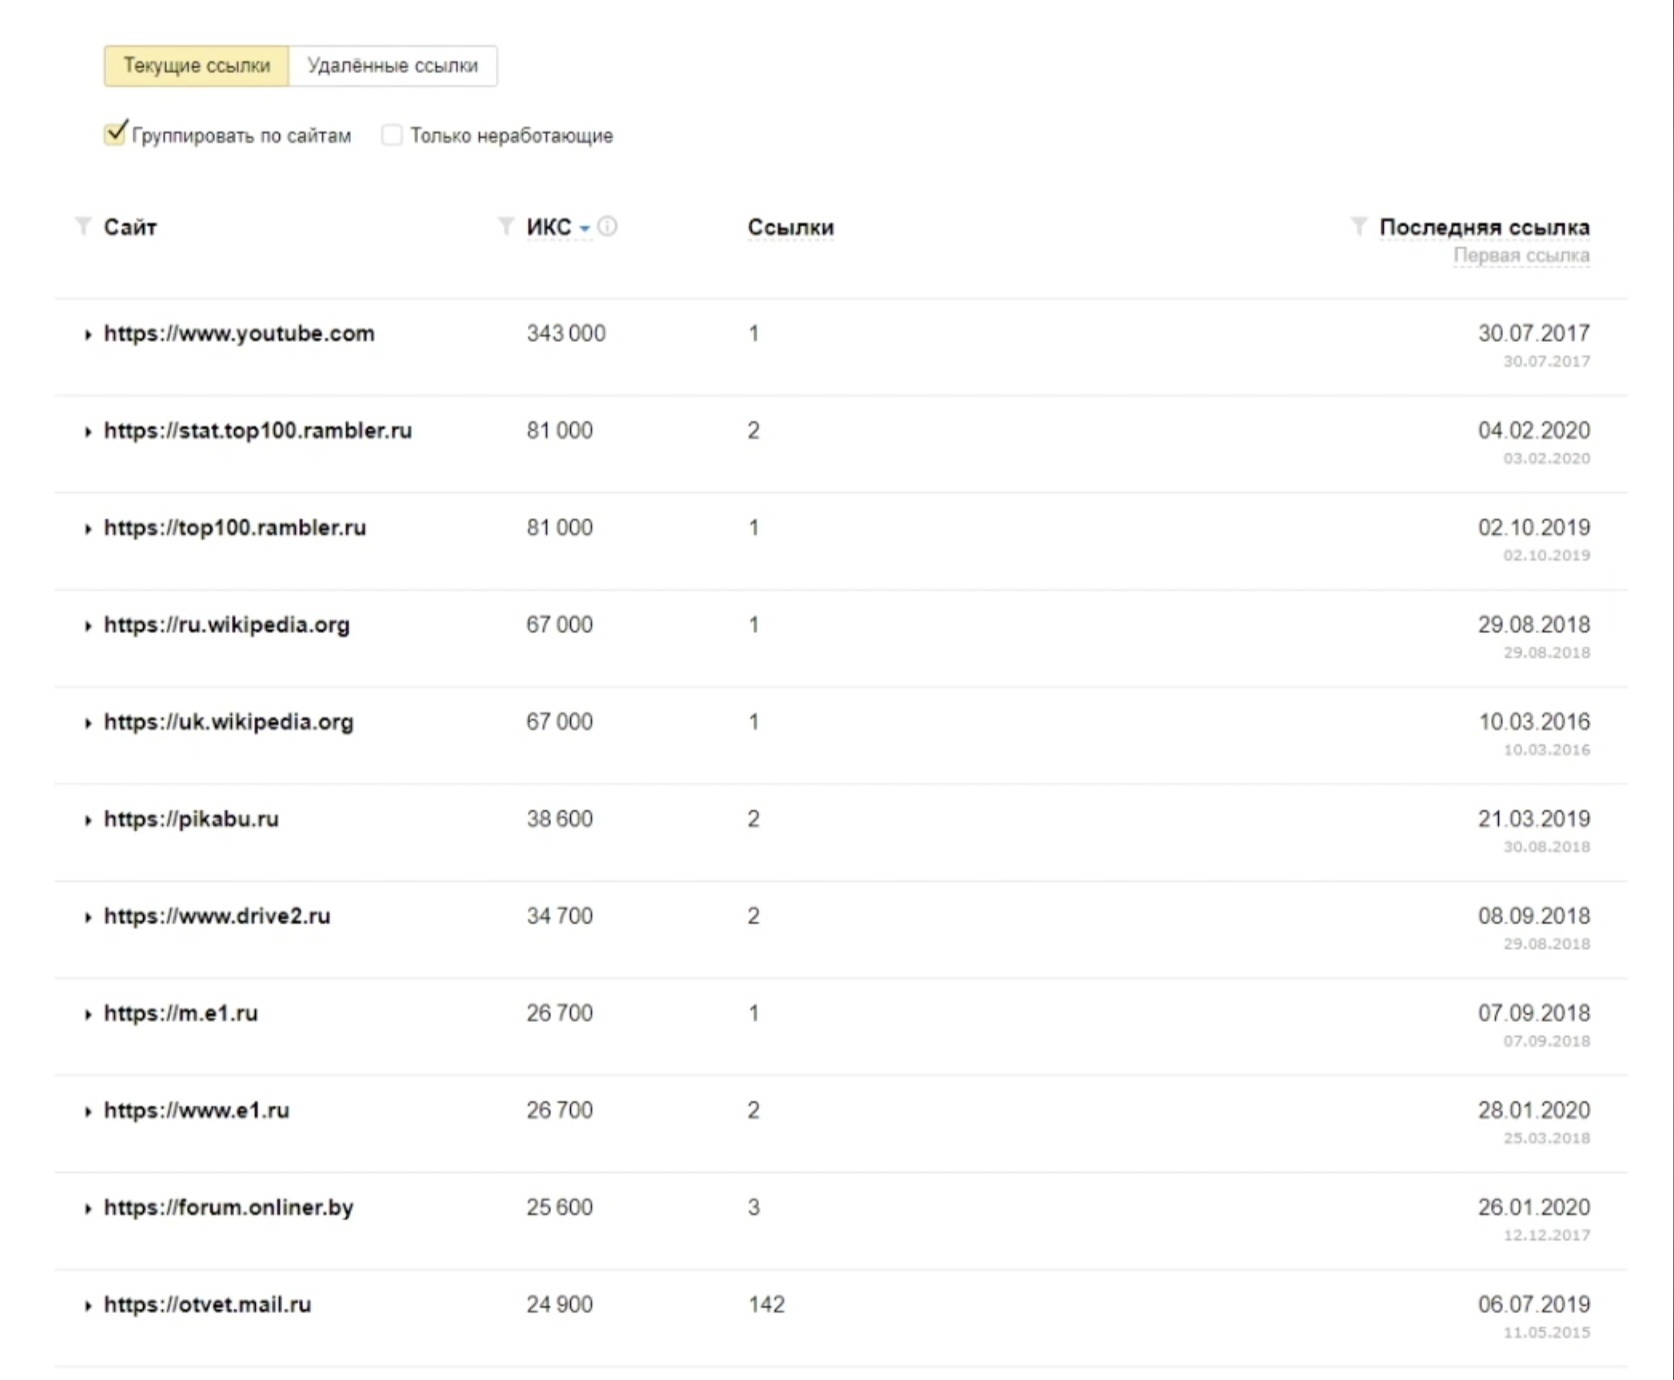The width and height of the screenshot is (1674, 1380).
Task: Click the Ссылки column header
Action: [x=790, y=228]
